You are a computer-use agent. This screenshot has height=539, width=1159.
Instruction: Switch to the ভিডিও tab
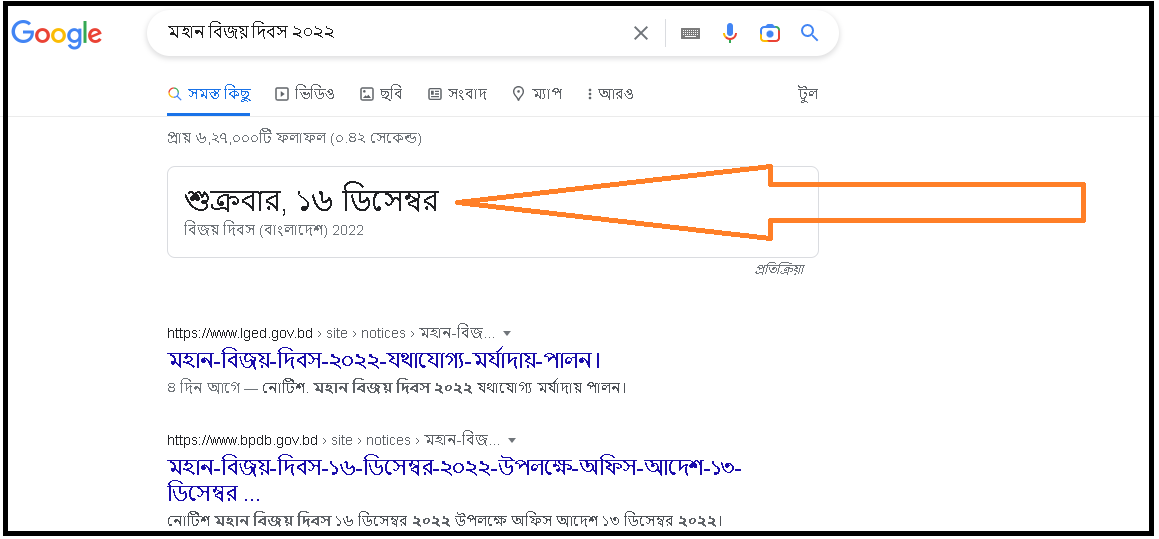305,94
